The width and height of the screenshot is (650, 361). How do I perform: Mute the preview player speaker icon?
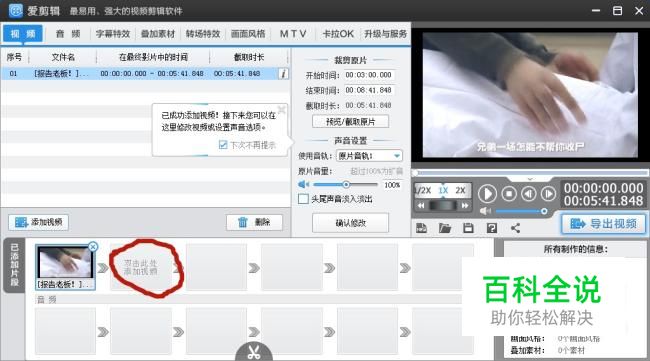click(x=485, y=211)
